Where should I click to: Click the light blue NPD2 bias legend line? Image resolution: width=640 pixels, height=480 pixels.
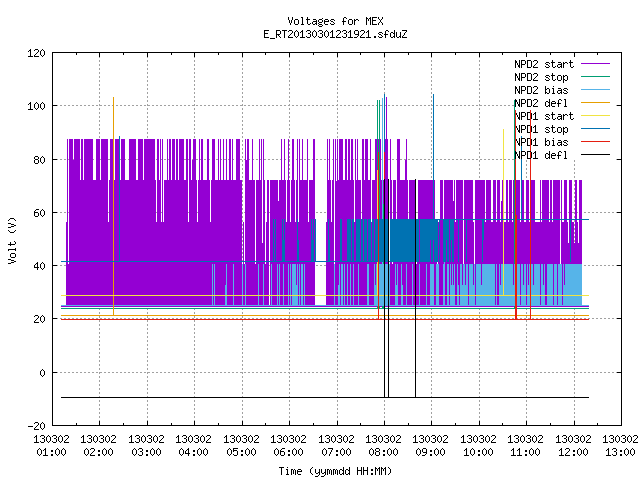595,90
